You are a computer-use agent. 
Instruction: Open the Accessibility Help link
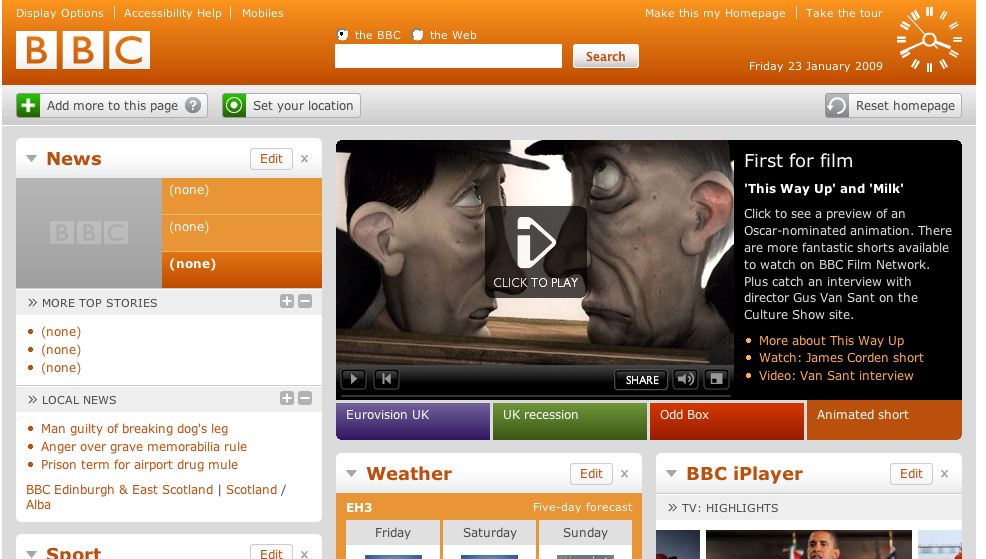(172, 13)
